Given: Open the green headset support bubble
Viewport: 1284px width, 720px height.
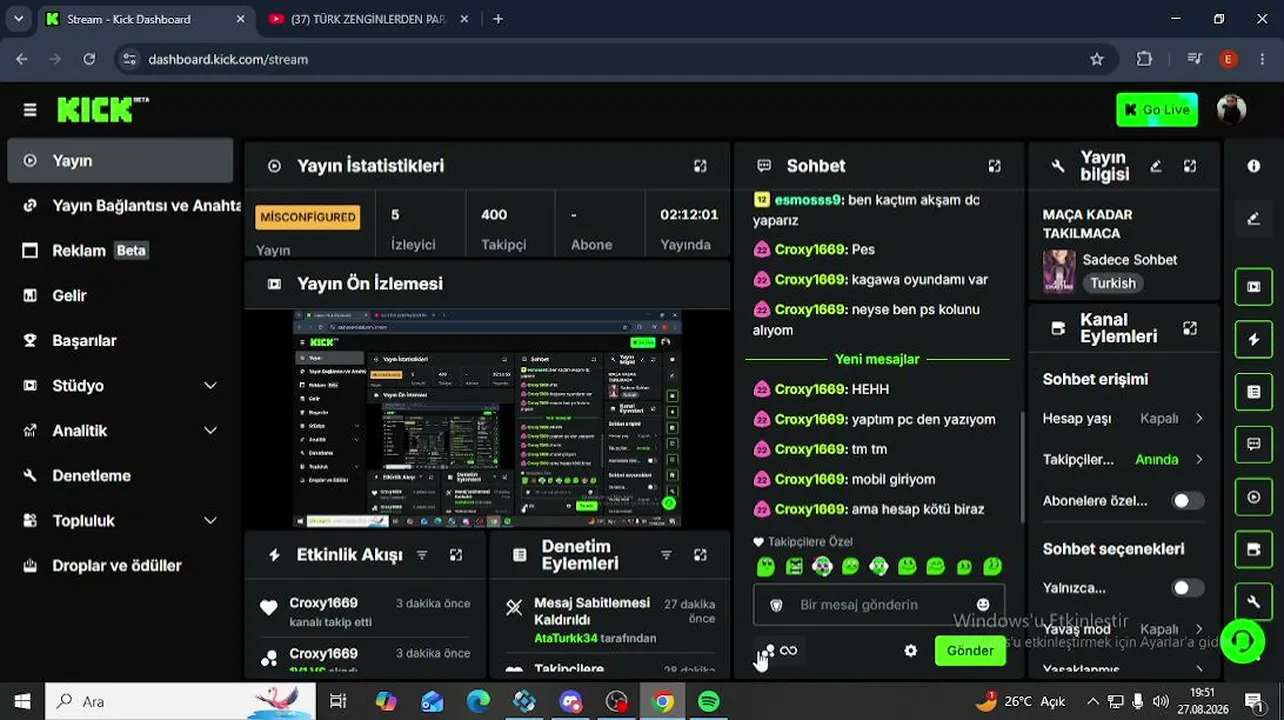Looking at the screenshot, I should tap(1242, 641).
